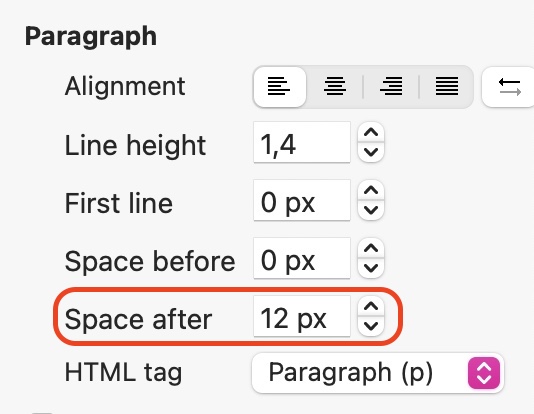This screenshot has width=534, height=414.
Task: Align paragraph text to the right
Action: [391, 87]
